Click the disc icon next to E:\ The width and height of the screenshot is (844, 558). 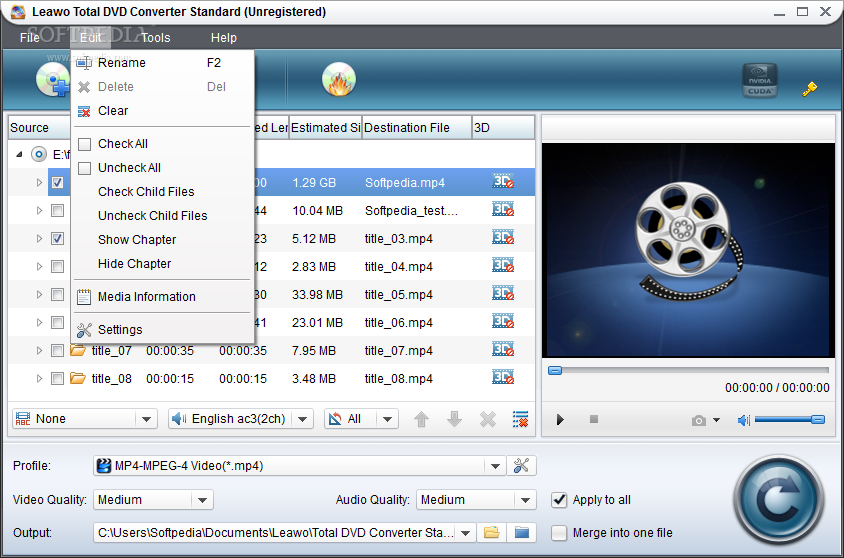click(x=38, y=154)
